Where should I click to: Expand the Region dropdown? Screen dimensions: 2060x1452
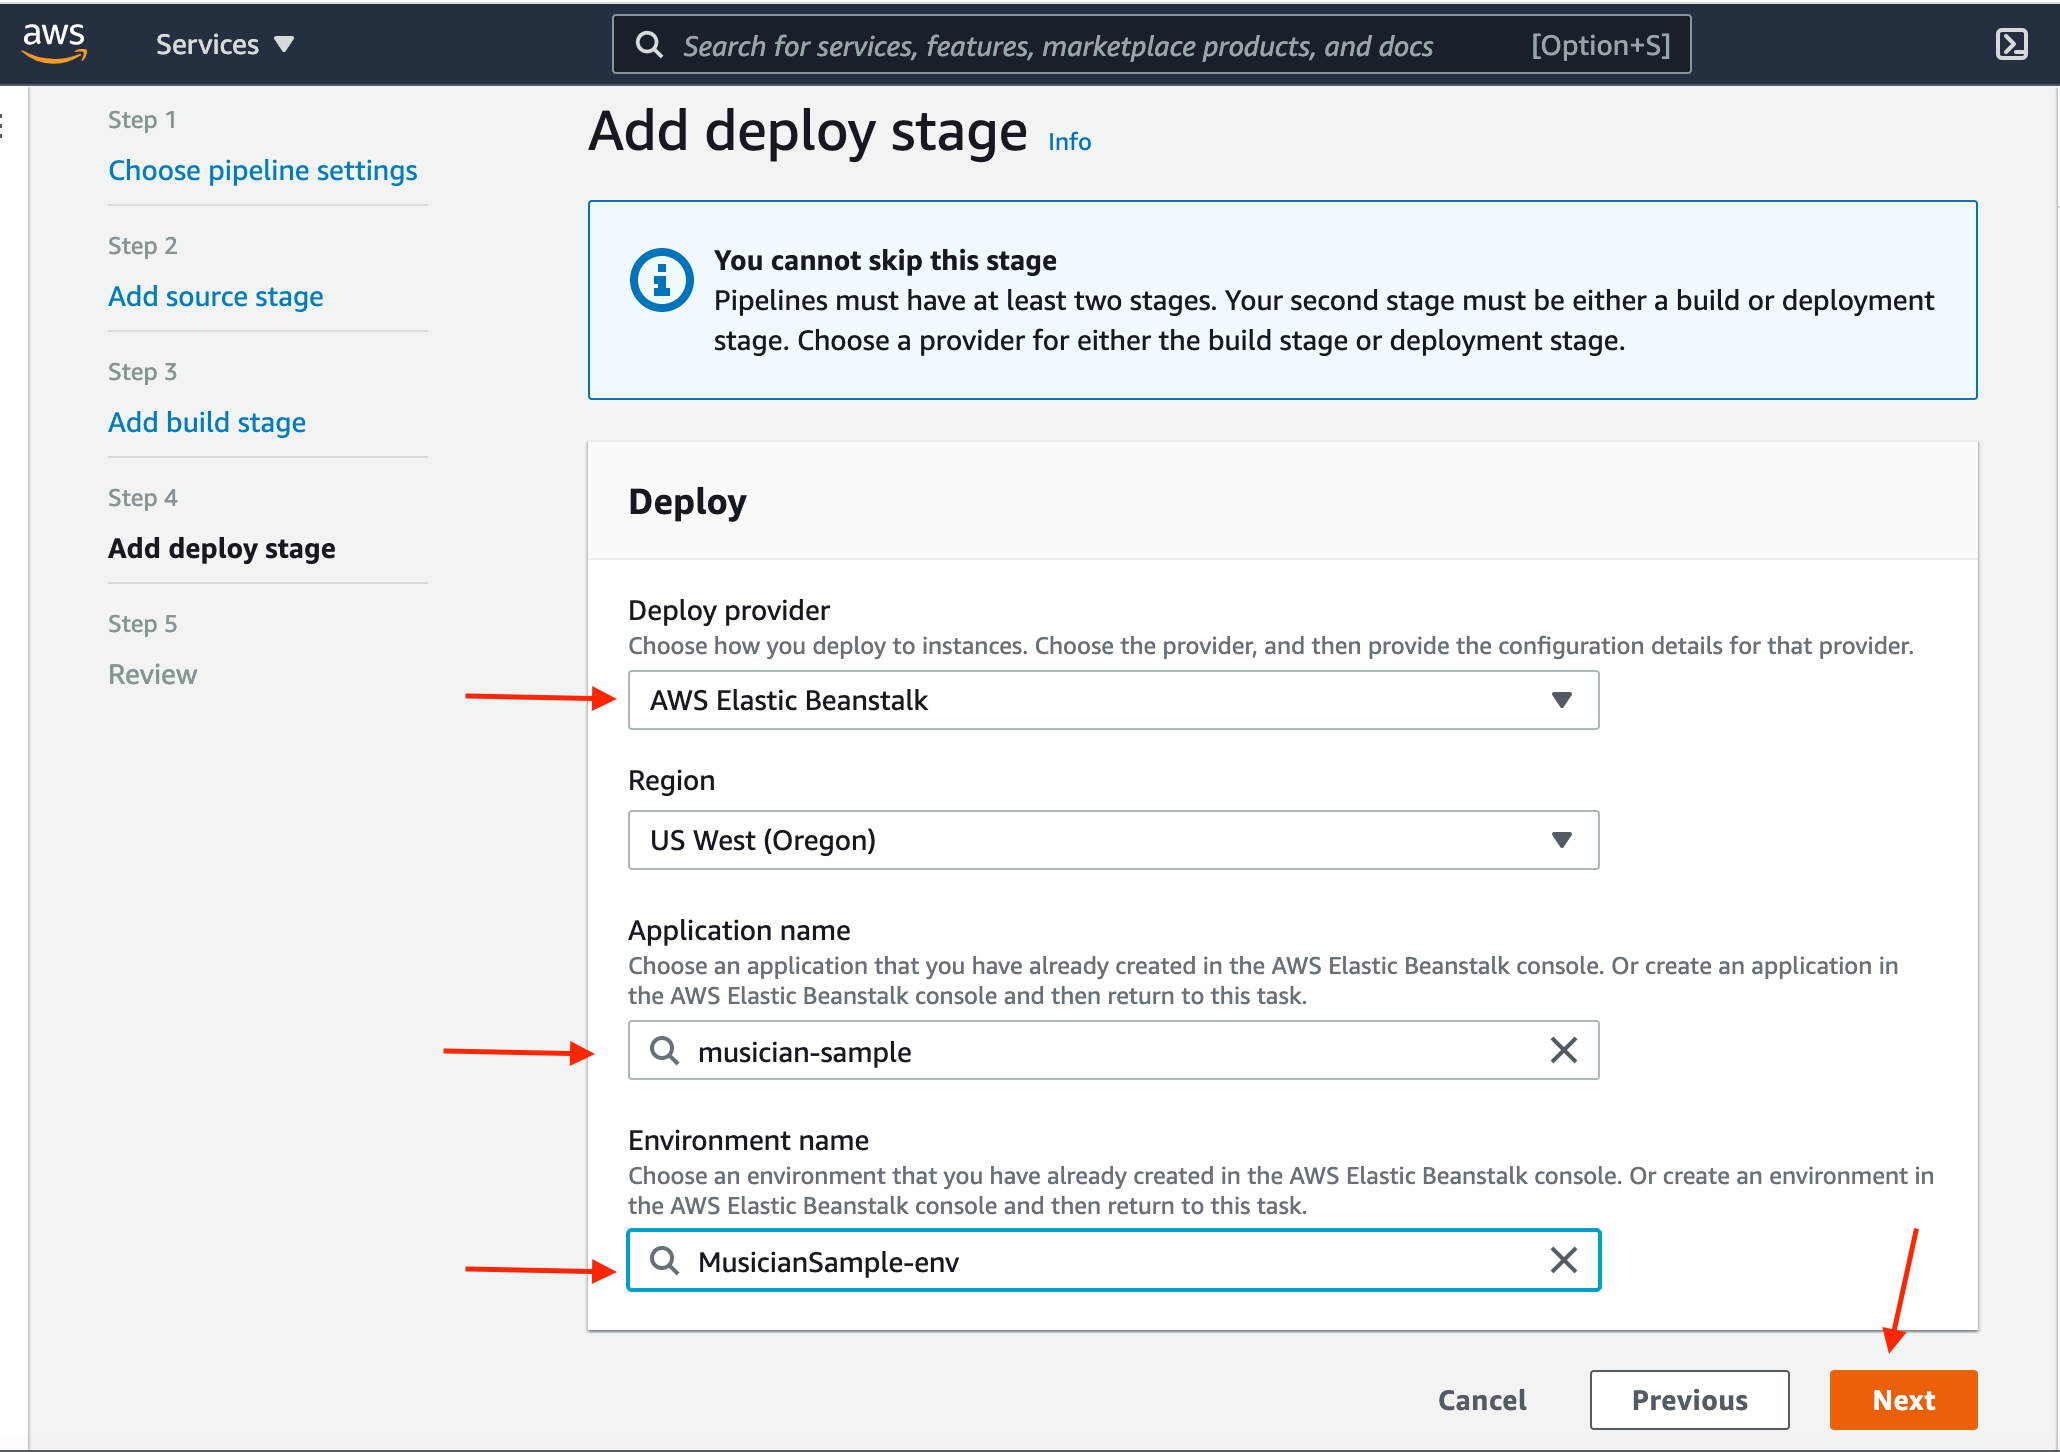pyautogui.click(x=1113, y=840)
